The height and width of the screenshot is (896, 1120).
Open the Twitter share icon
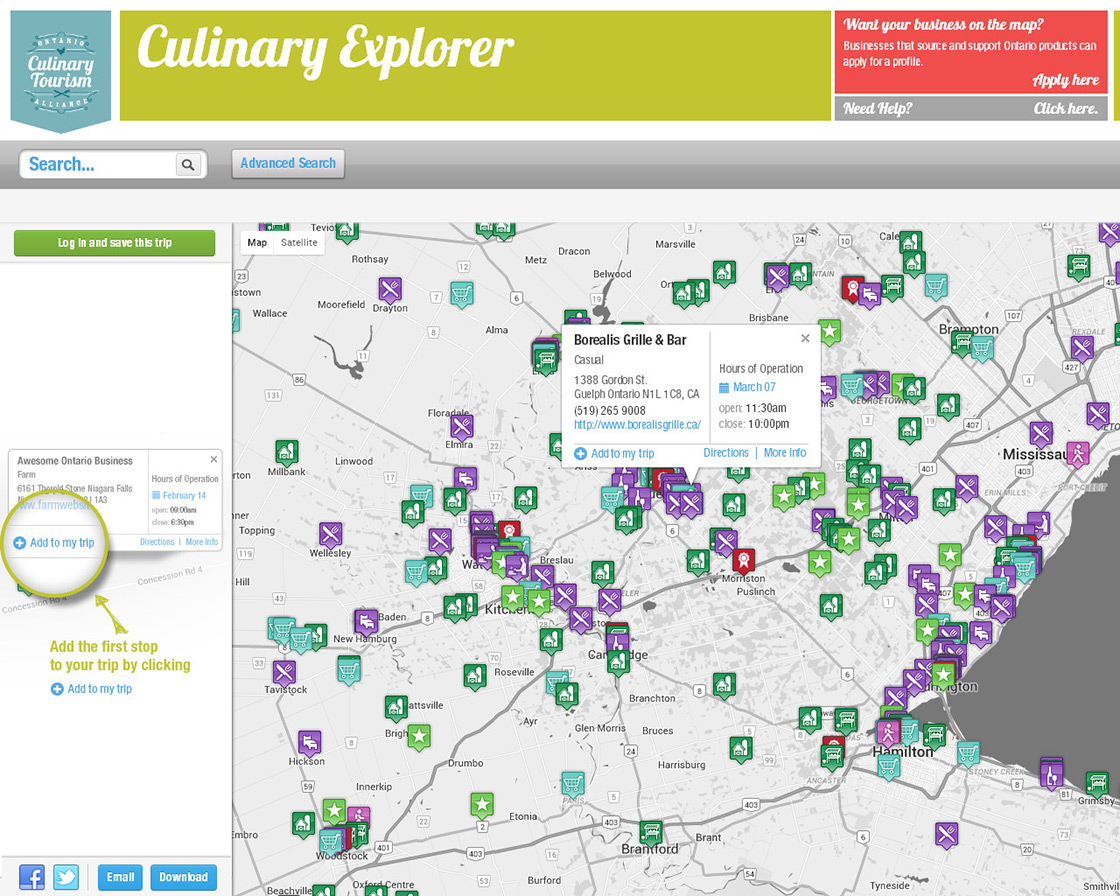click(x=66, y=877)
